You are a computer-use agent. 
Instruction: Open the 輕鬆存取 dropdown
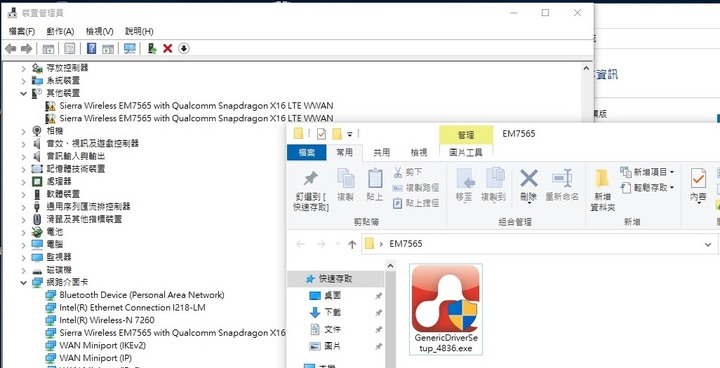point(647,187)
